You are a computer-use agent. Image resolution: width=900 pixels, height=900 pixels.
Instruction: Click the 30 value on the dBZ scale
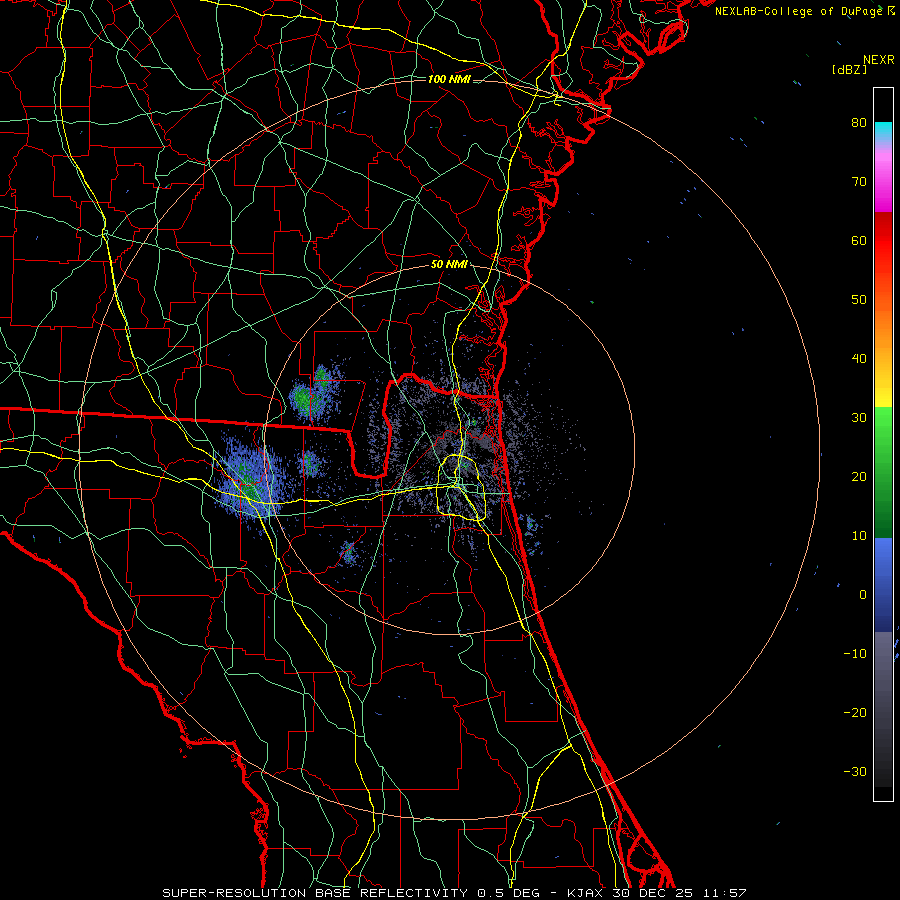[859, 418]
